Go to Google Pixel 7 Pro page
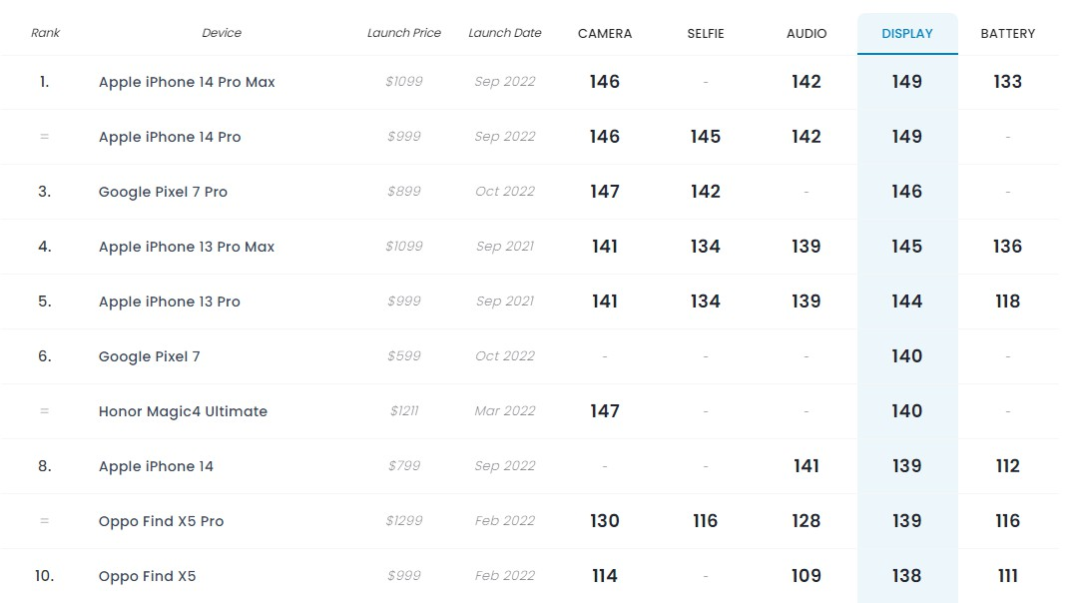This screenshot has width=1080, height=603. click(162, 192)
